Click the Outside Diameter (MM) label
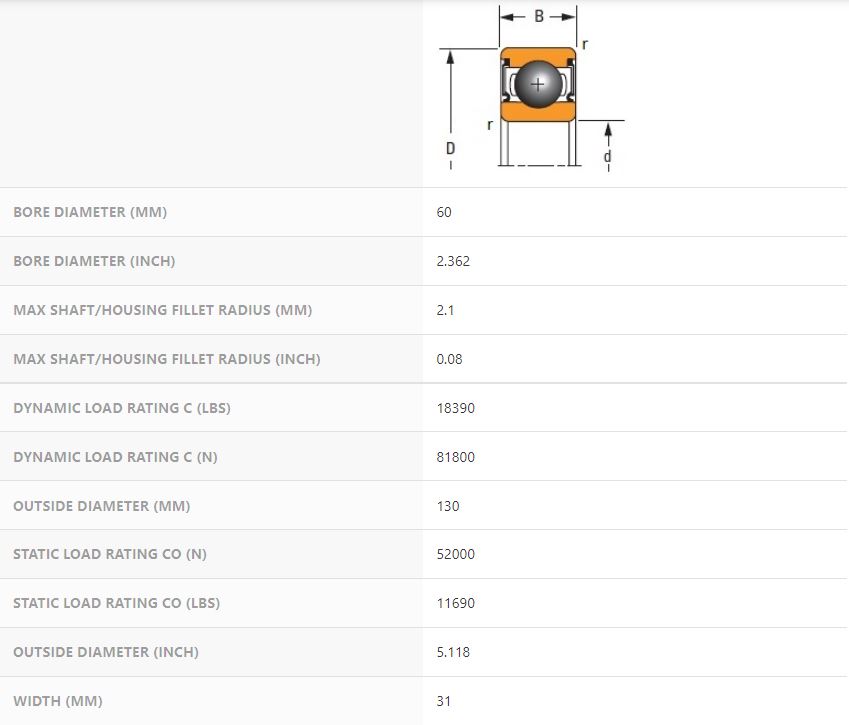Screen dimensions: 849x725 [x=101, y=506]
